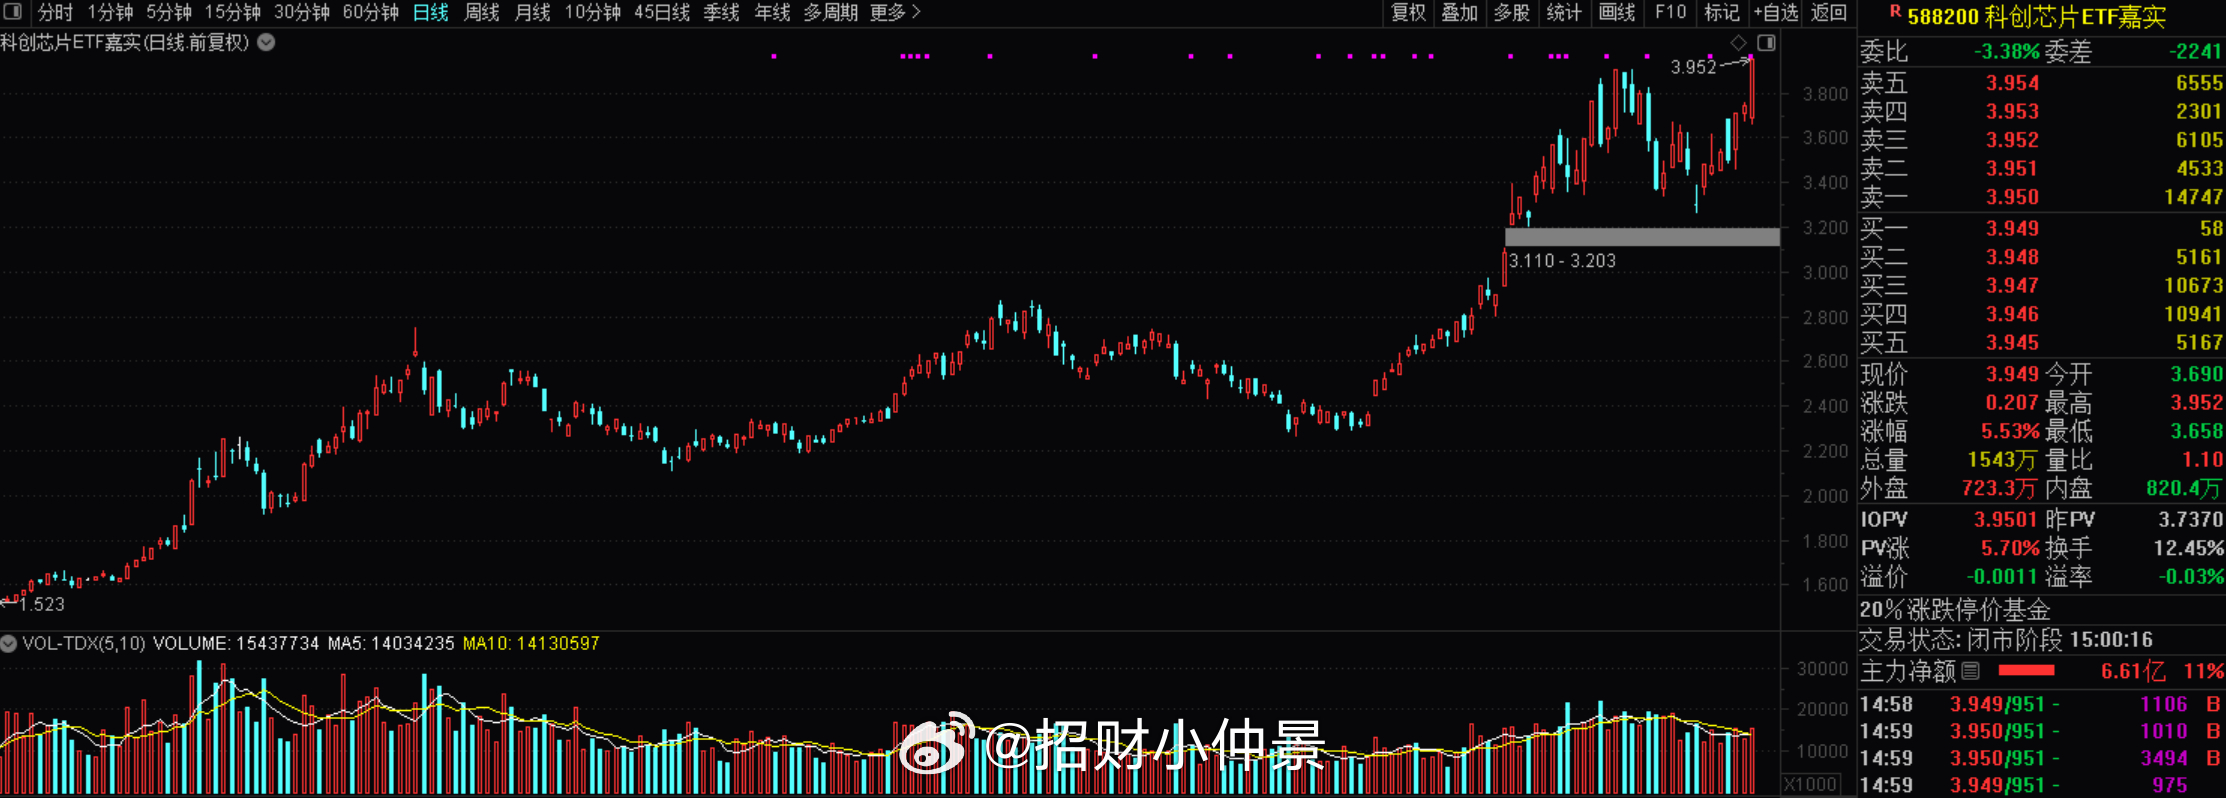Viewport: 2226px width, 798px height.
Task: Click the 3.952 high price label on the chart
Action: point(1693,67)
